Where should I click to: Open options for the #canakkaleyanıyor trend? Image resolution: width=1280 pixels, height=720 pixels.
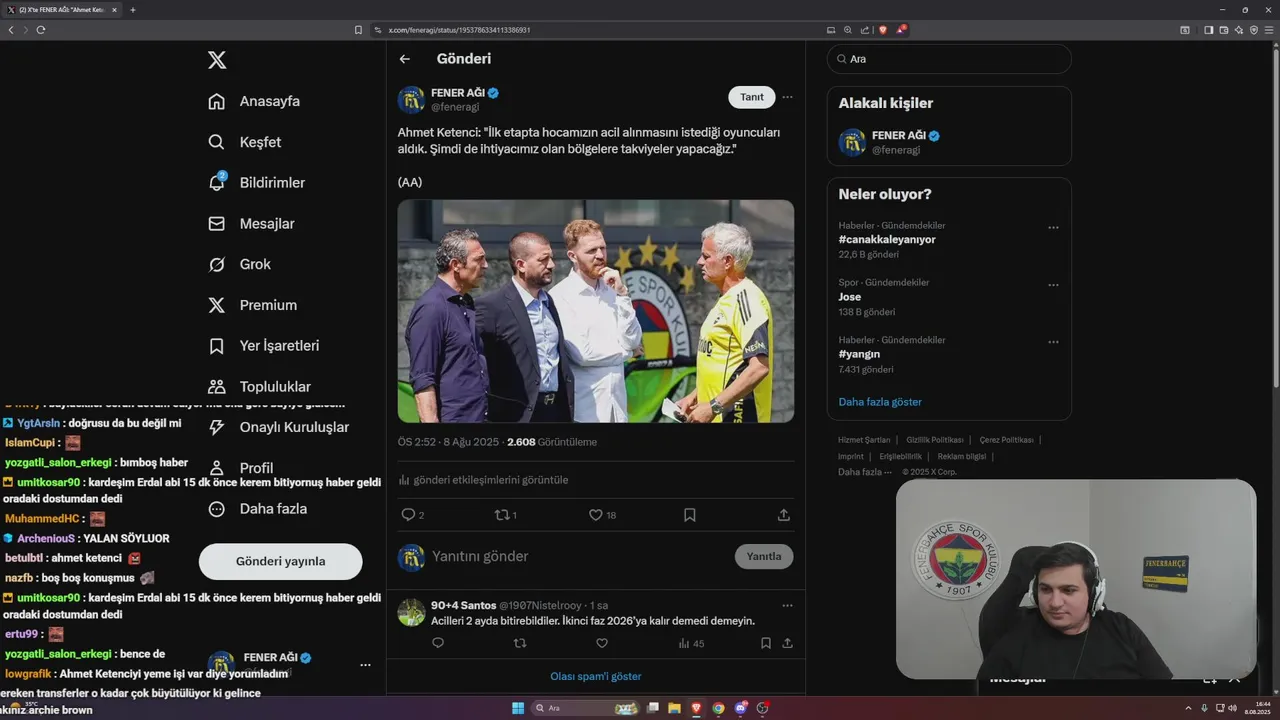(1053, 228)
